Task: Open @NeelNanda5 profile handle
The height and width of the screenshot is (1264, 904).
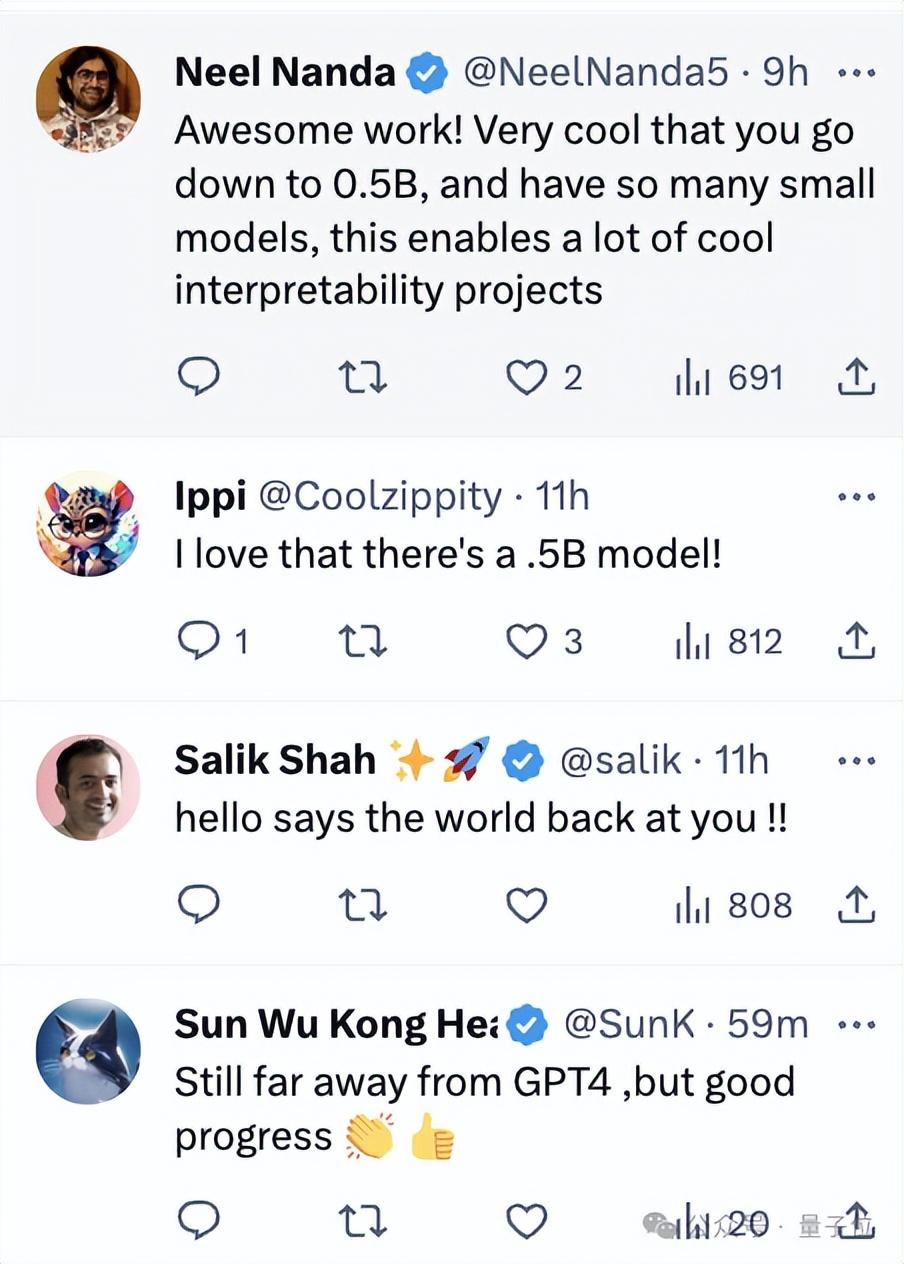Action: pos(599,73)
